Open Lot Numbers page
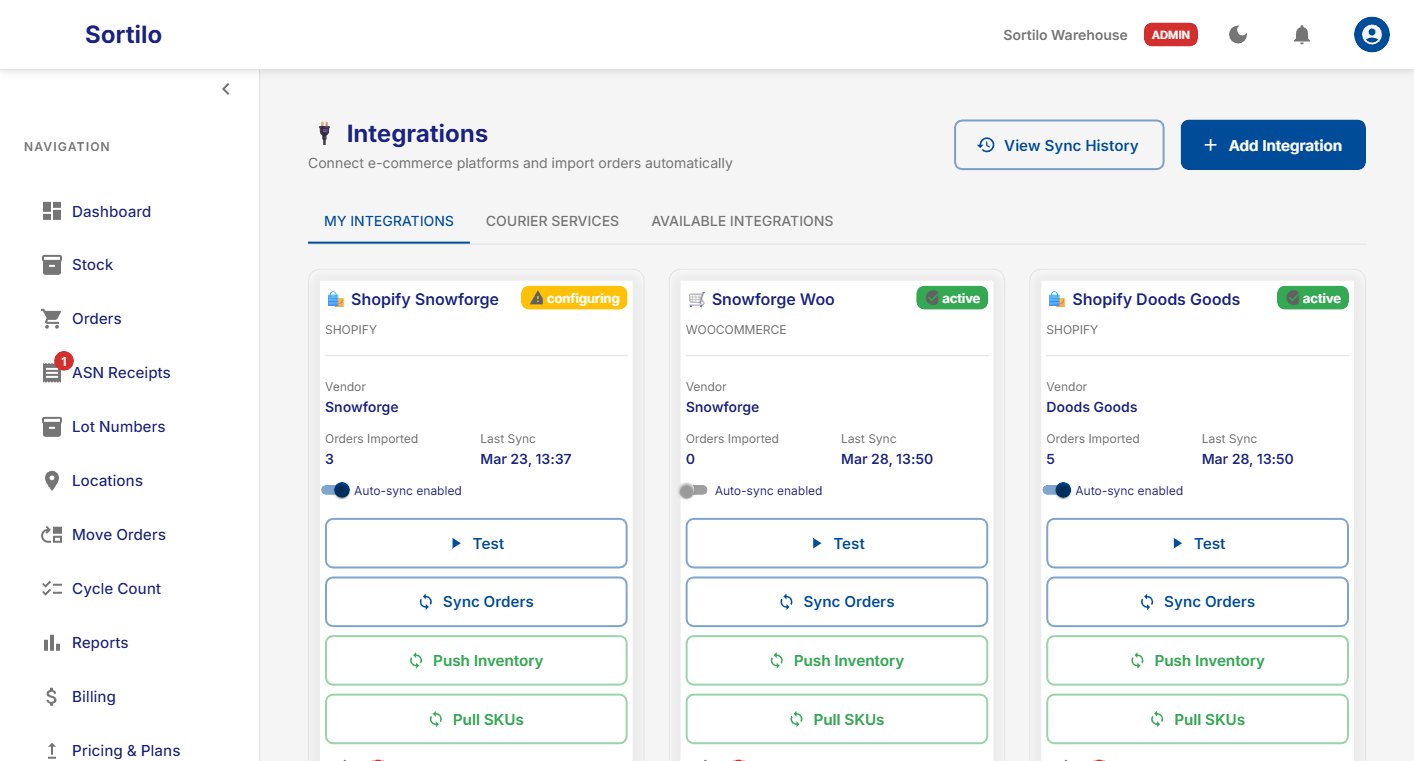Viewport: 1414px width, 761px height. [118, 427]
